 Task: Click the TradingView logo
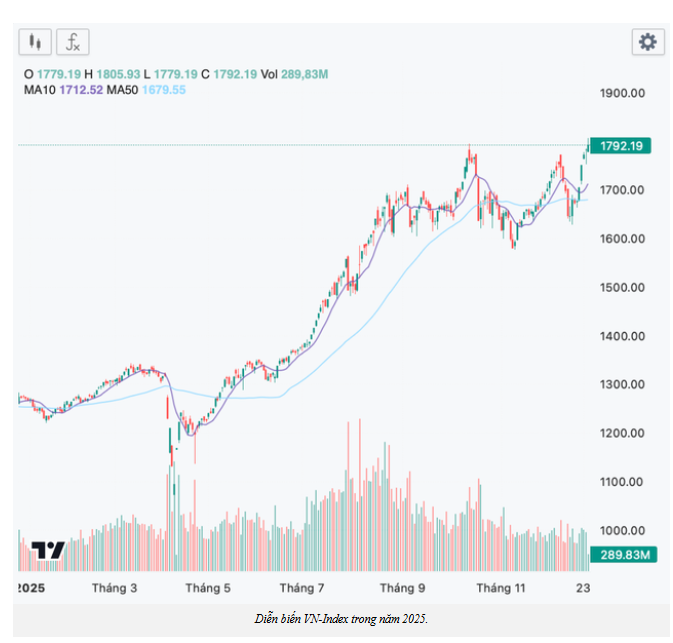pos(48,550)
